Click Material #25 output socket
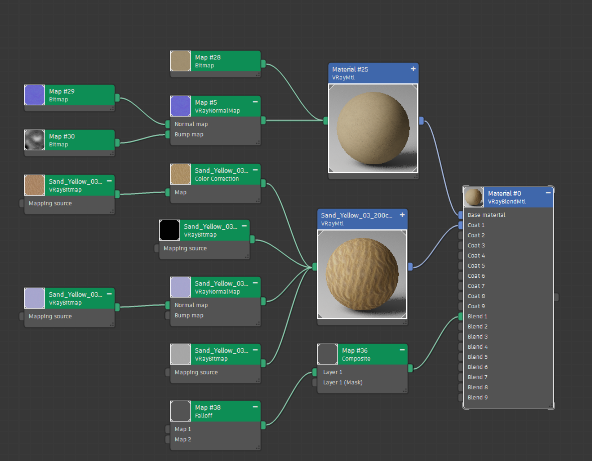The height and width of the screenshot is (461, 592). point(421,121)
